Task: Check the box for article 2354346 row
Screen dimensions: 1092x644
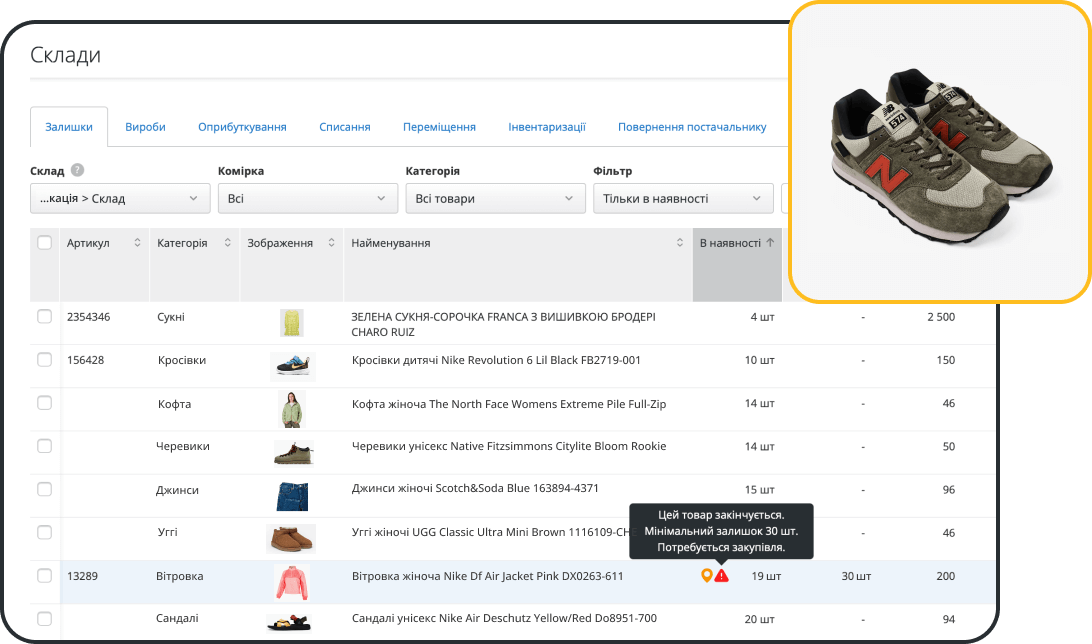Action: 45,317
